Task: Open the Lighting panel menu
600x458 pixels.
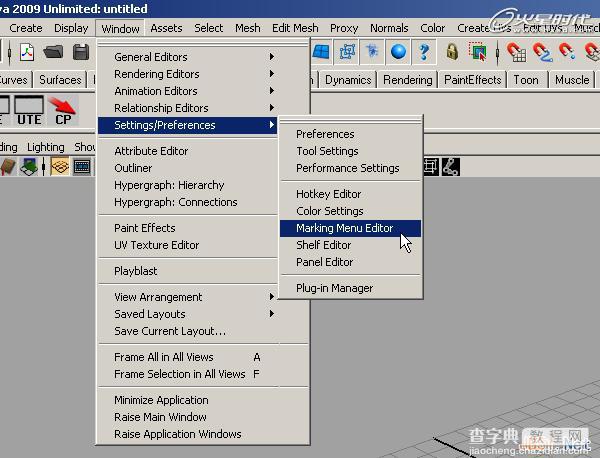Action: tap(46, 147)
